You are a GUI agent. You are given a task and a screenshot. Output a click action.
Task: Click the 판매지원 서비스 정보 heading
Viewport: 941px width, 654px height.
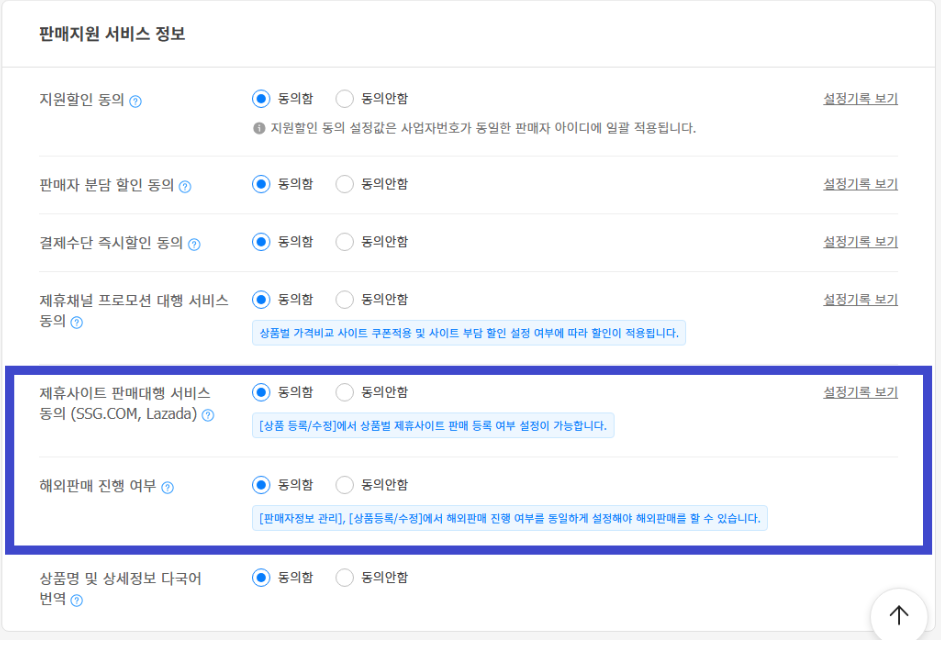tap(112, 34)
